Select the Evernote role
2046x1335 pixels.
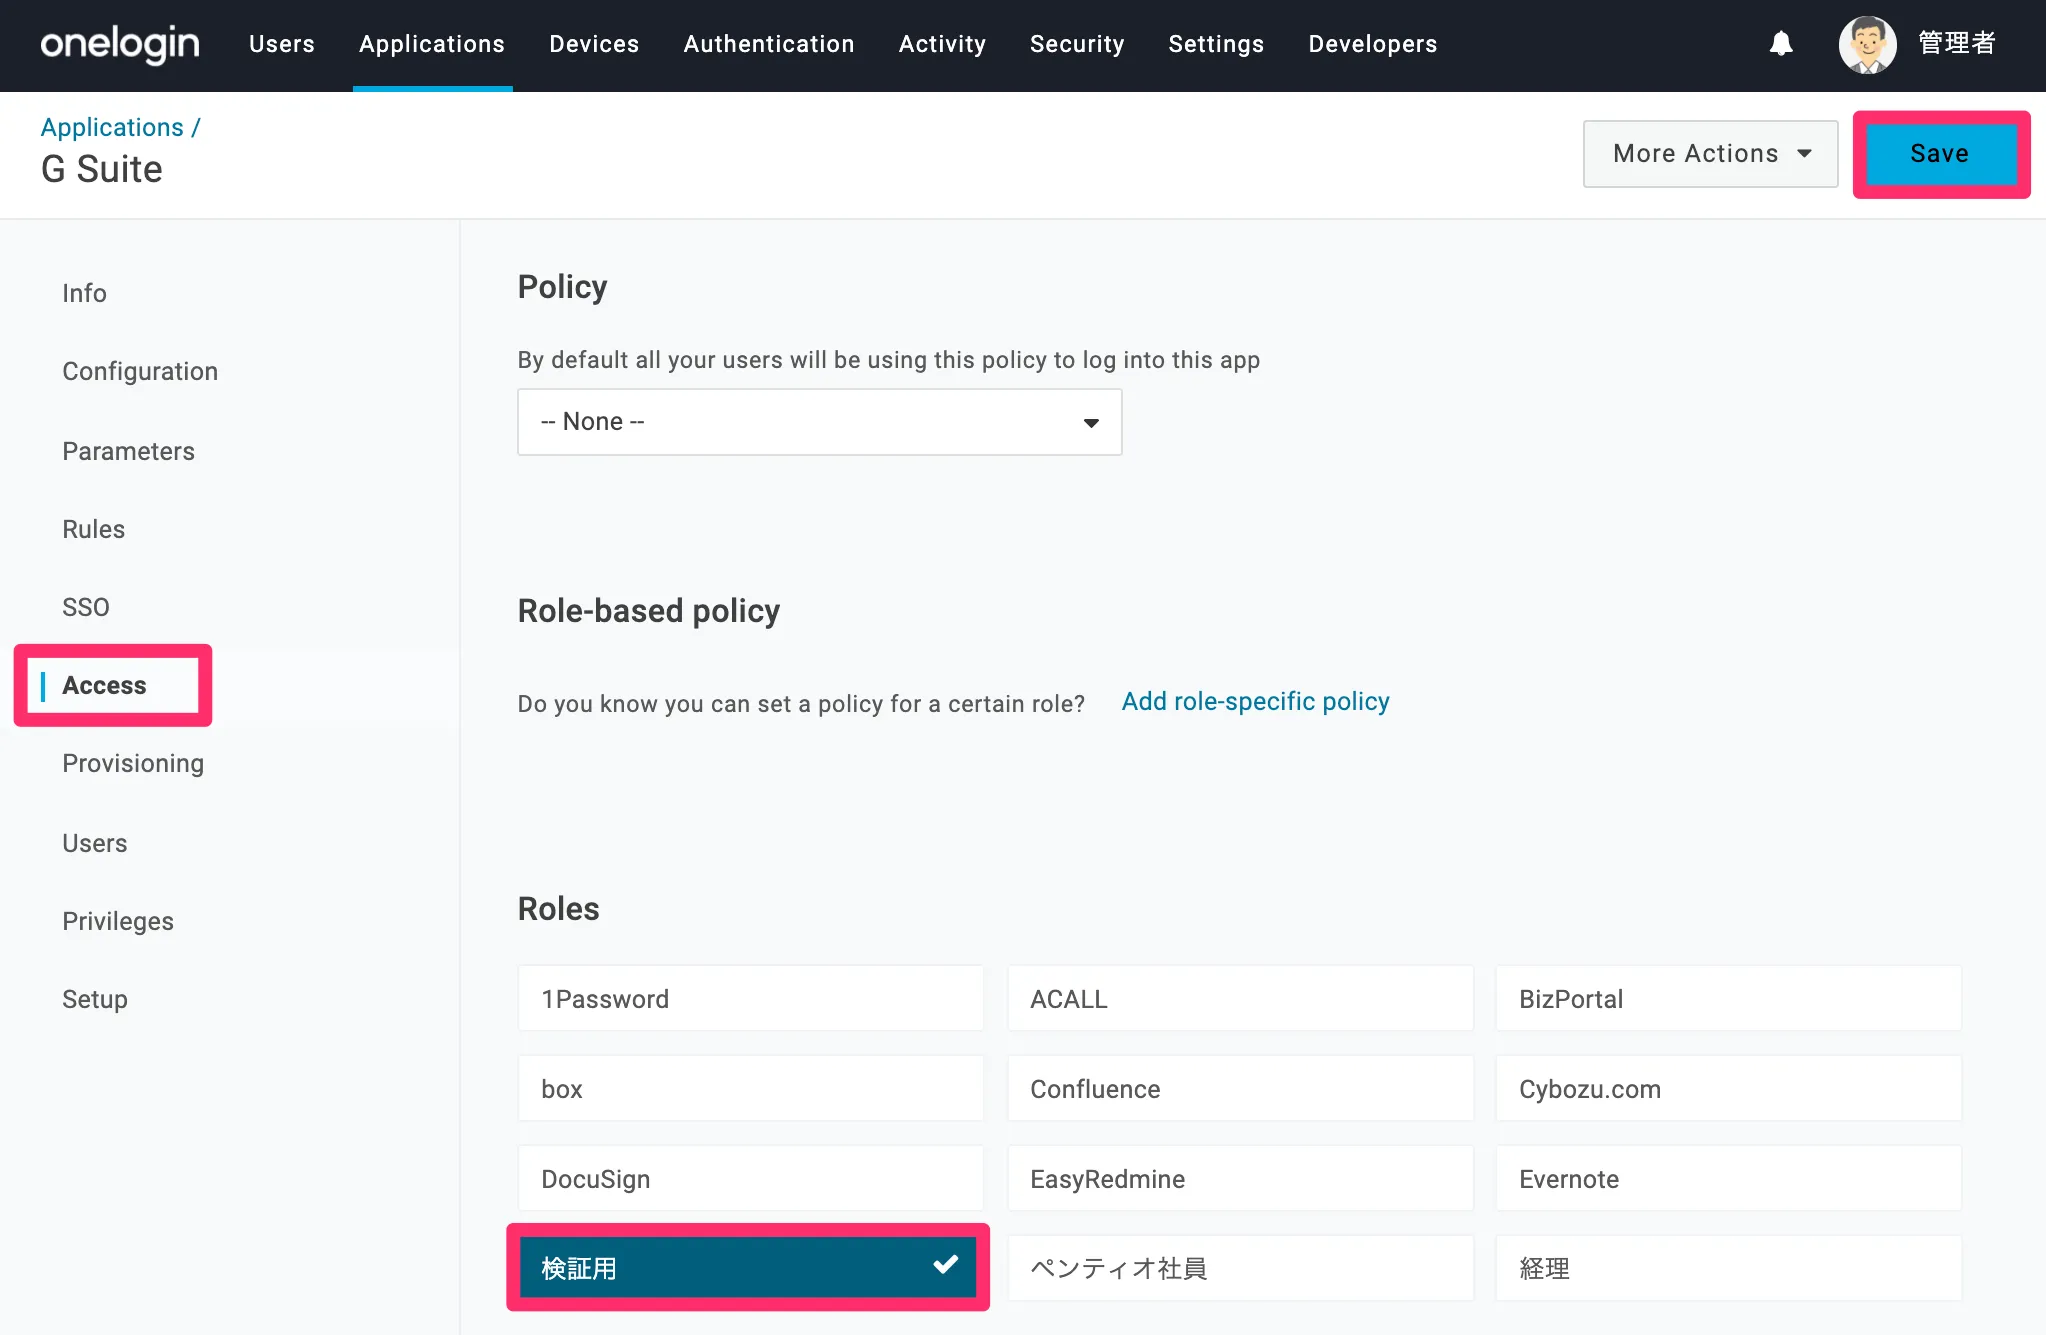pyautogui.click(x=1727, y=1178)
